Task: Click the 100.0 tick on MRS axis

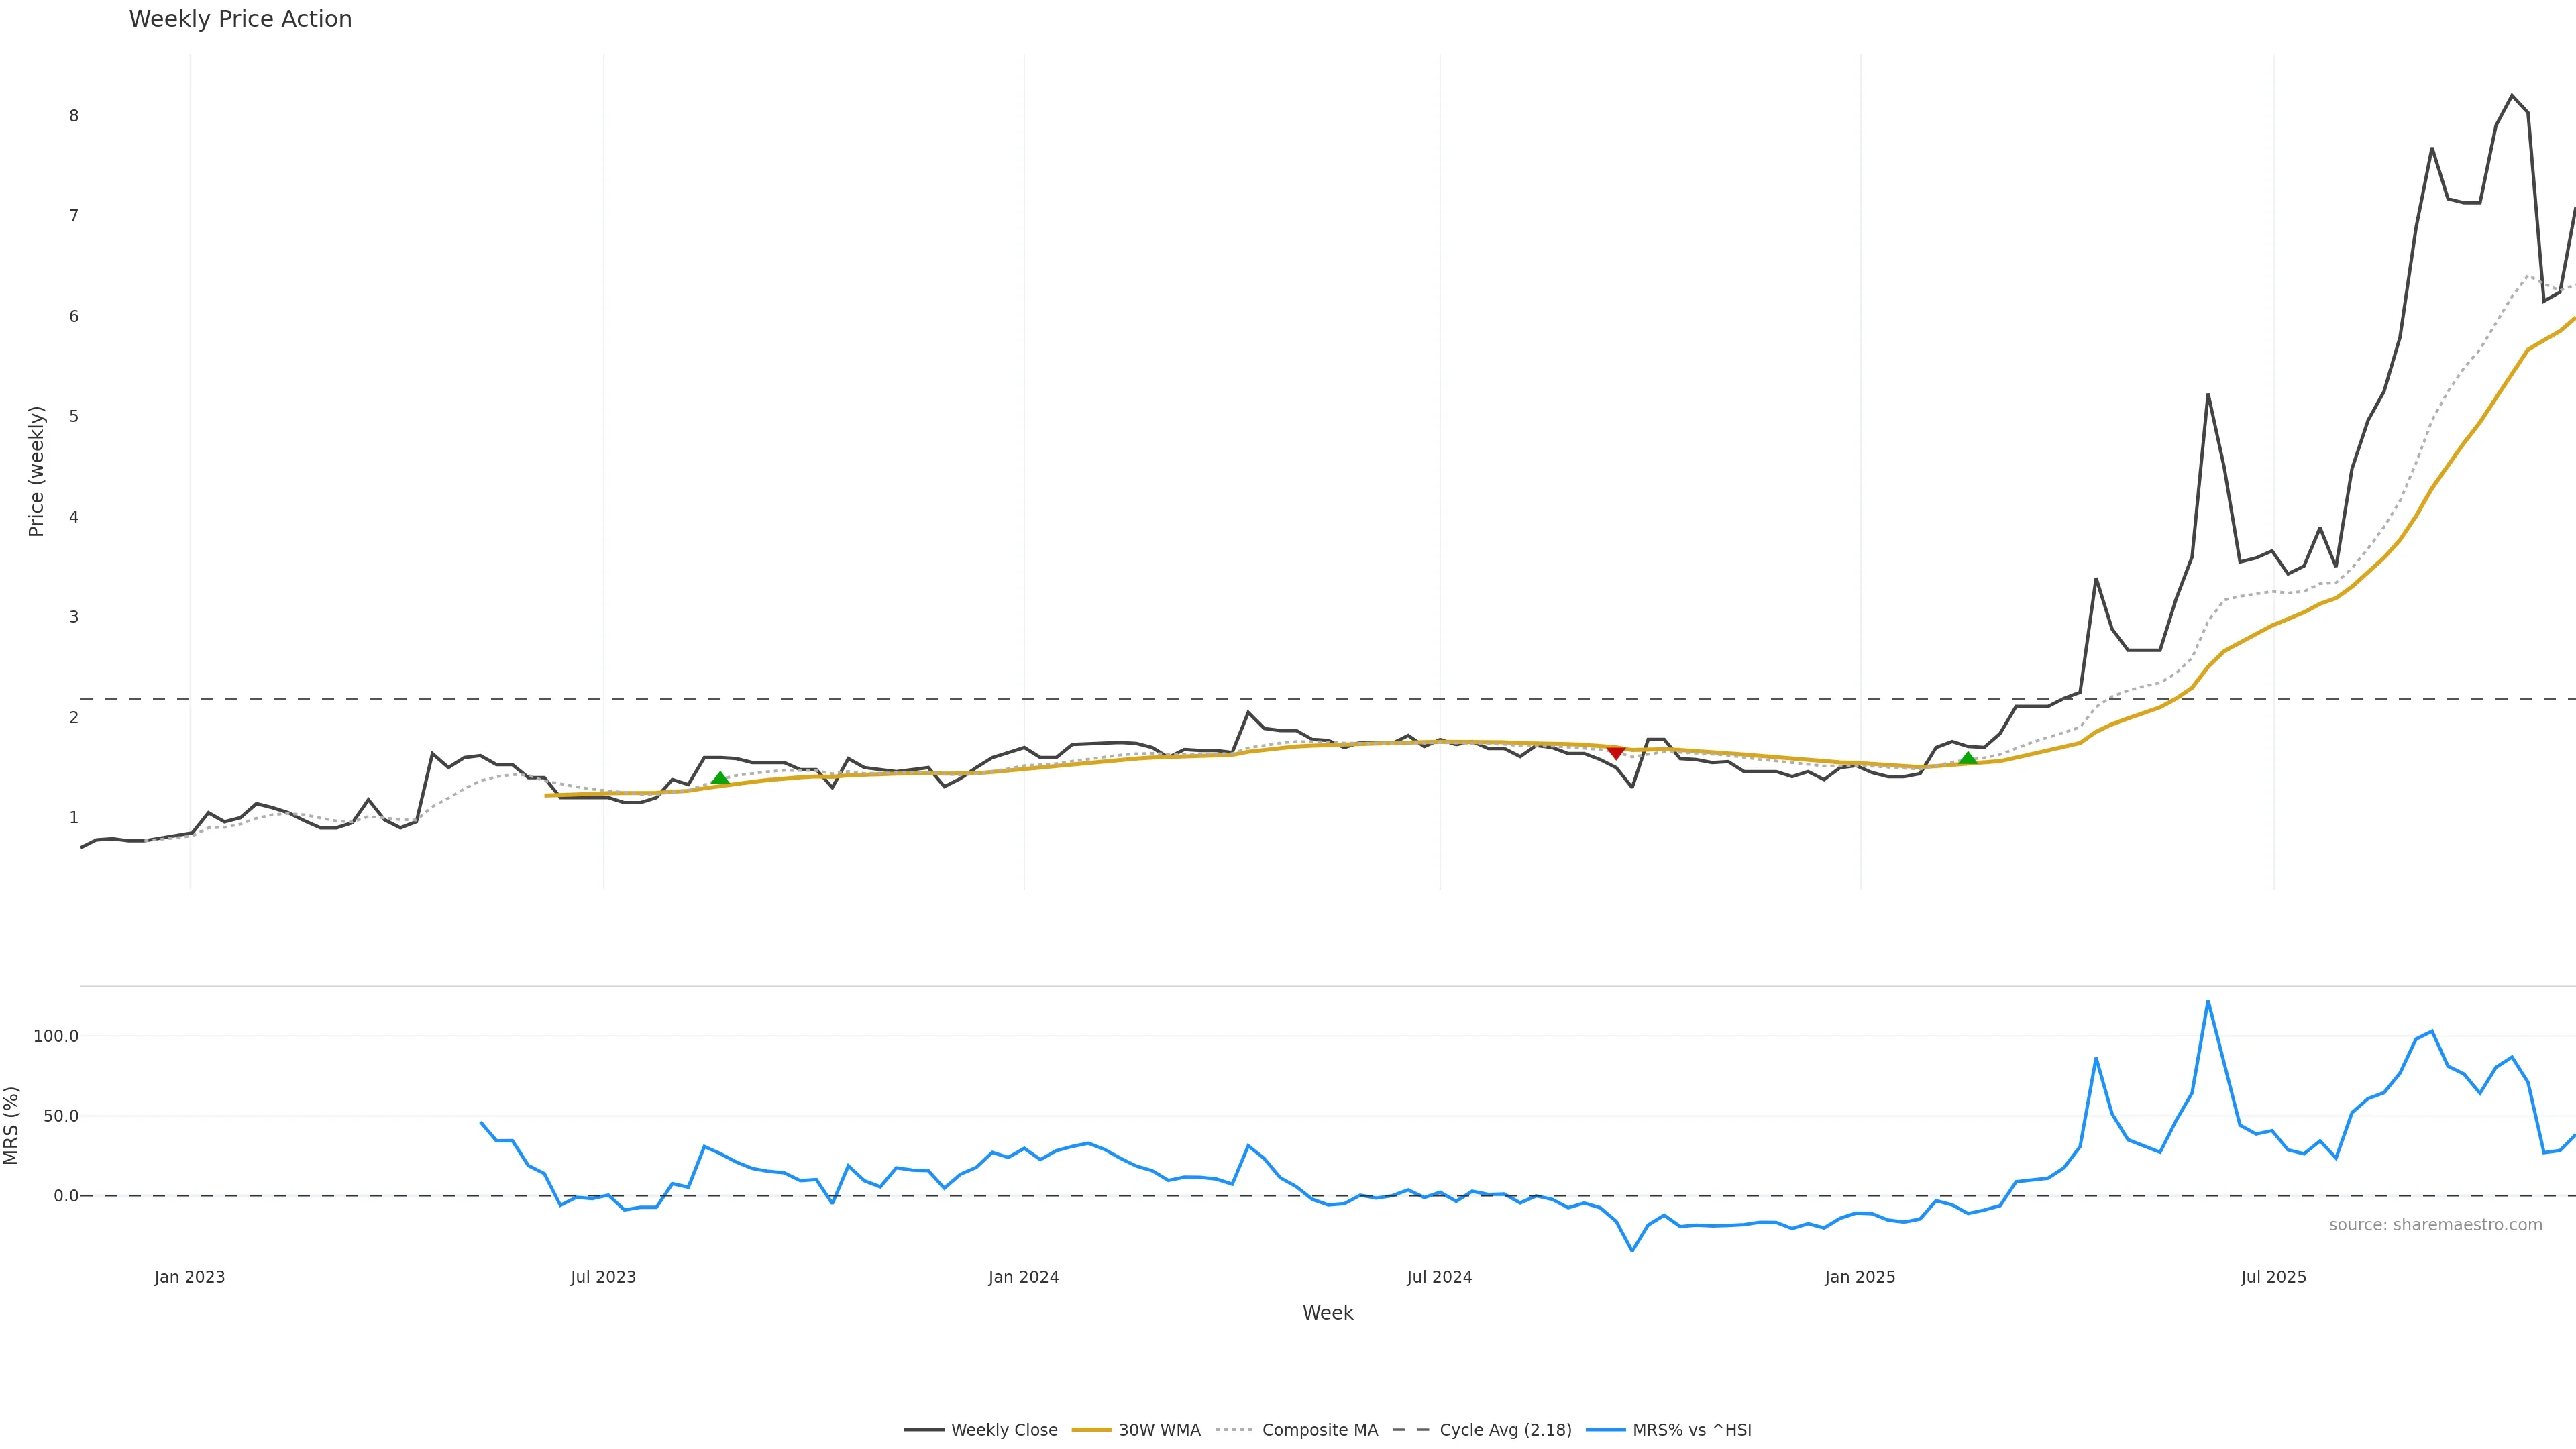Action: tap(56, 1036)
